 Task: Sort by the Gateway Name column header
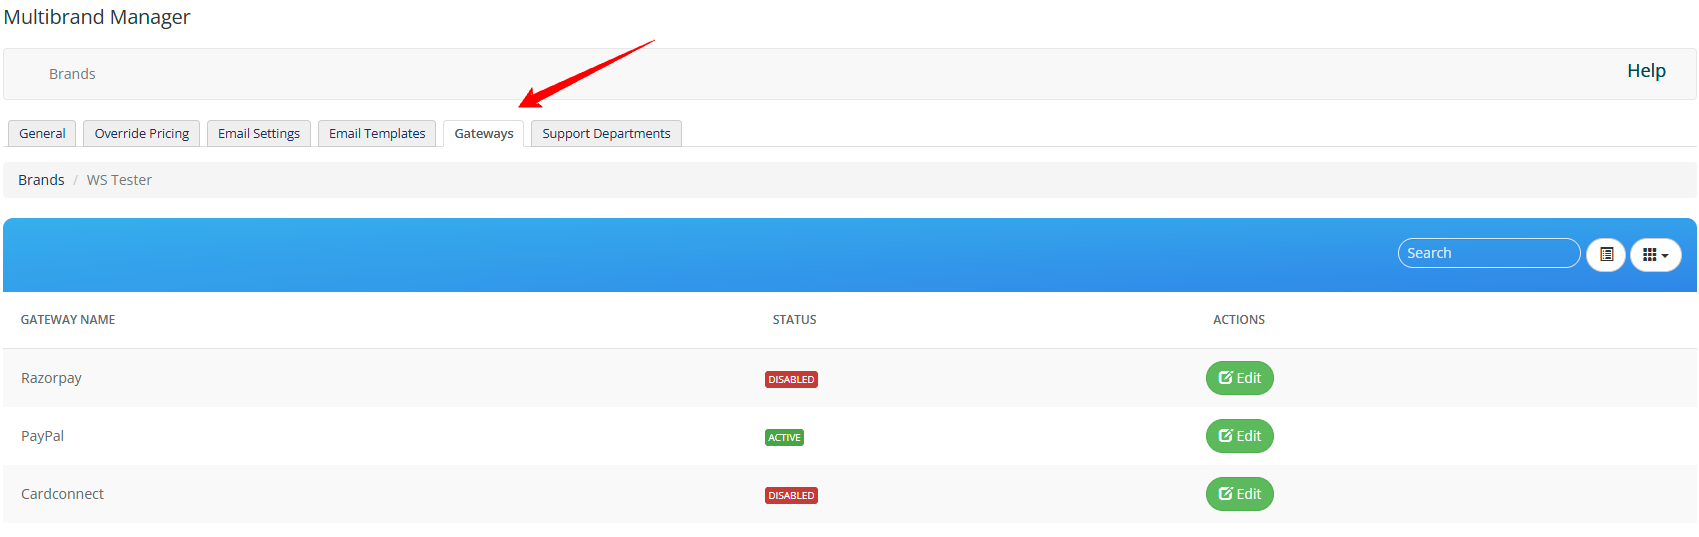click(x=68, y=320)
